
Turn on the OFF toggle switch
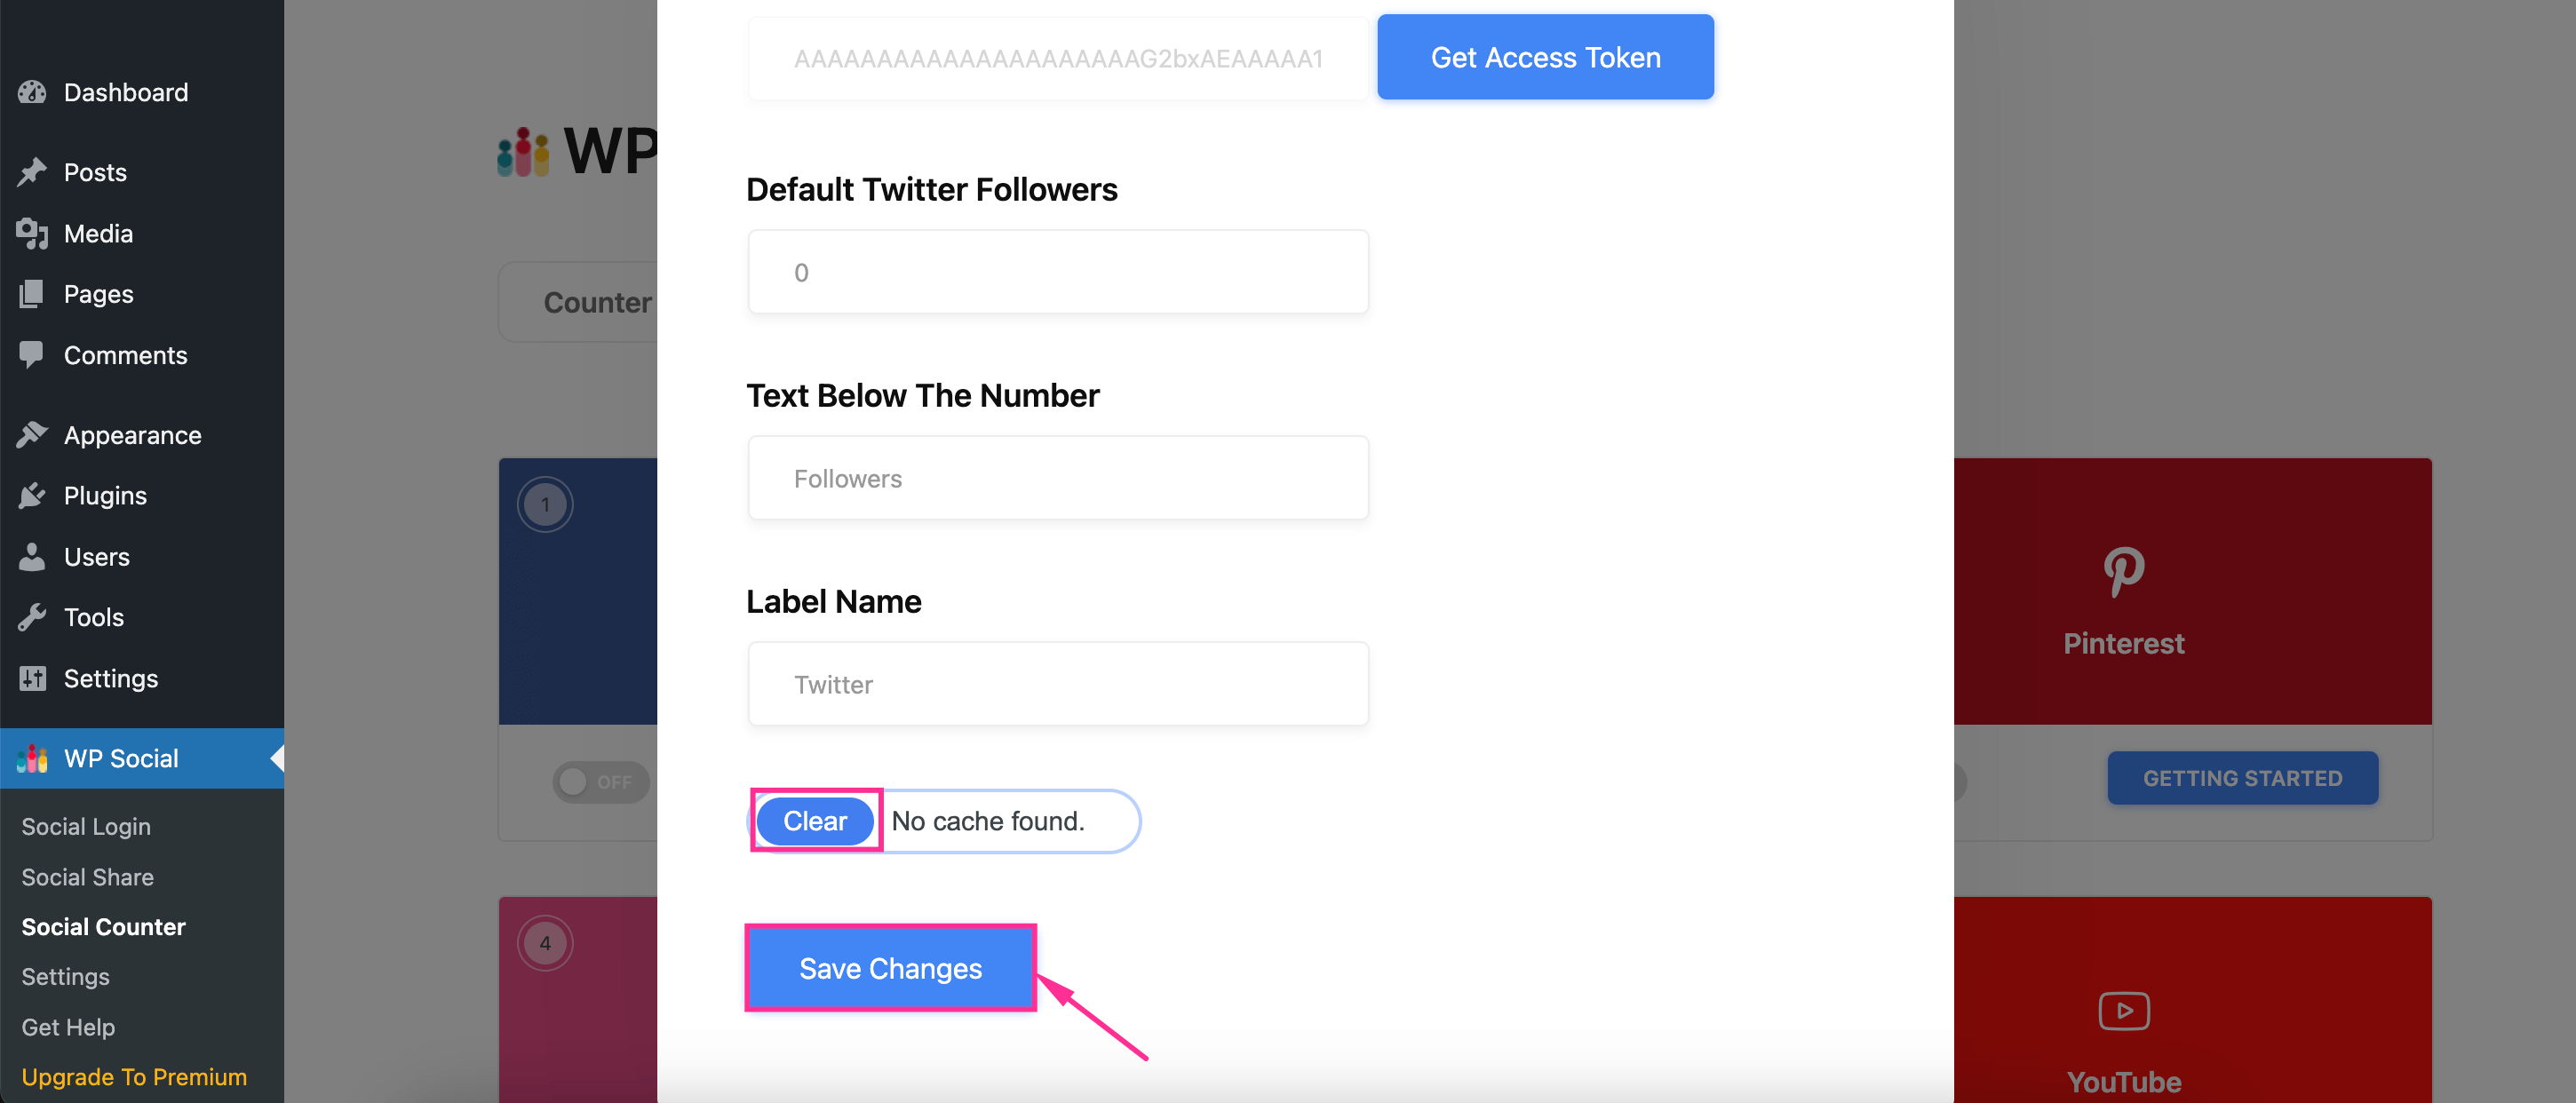[x=600, y=782]
